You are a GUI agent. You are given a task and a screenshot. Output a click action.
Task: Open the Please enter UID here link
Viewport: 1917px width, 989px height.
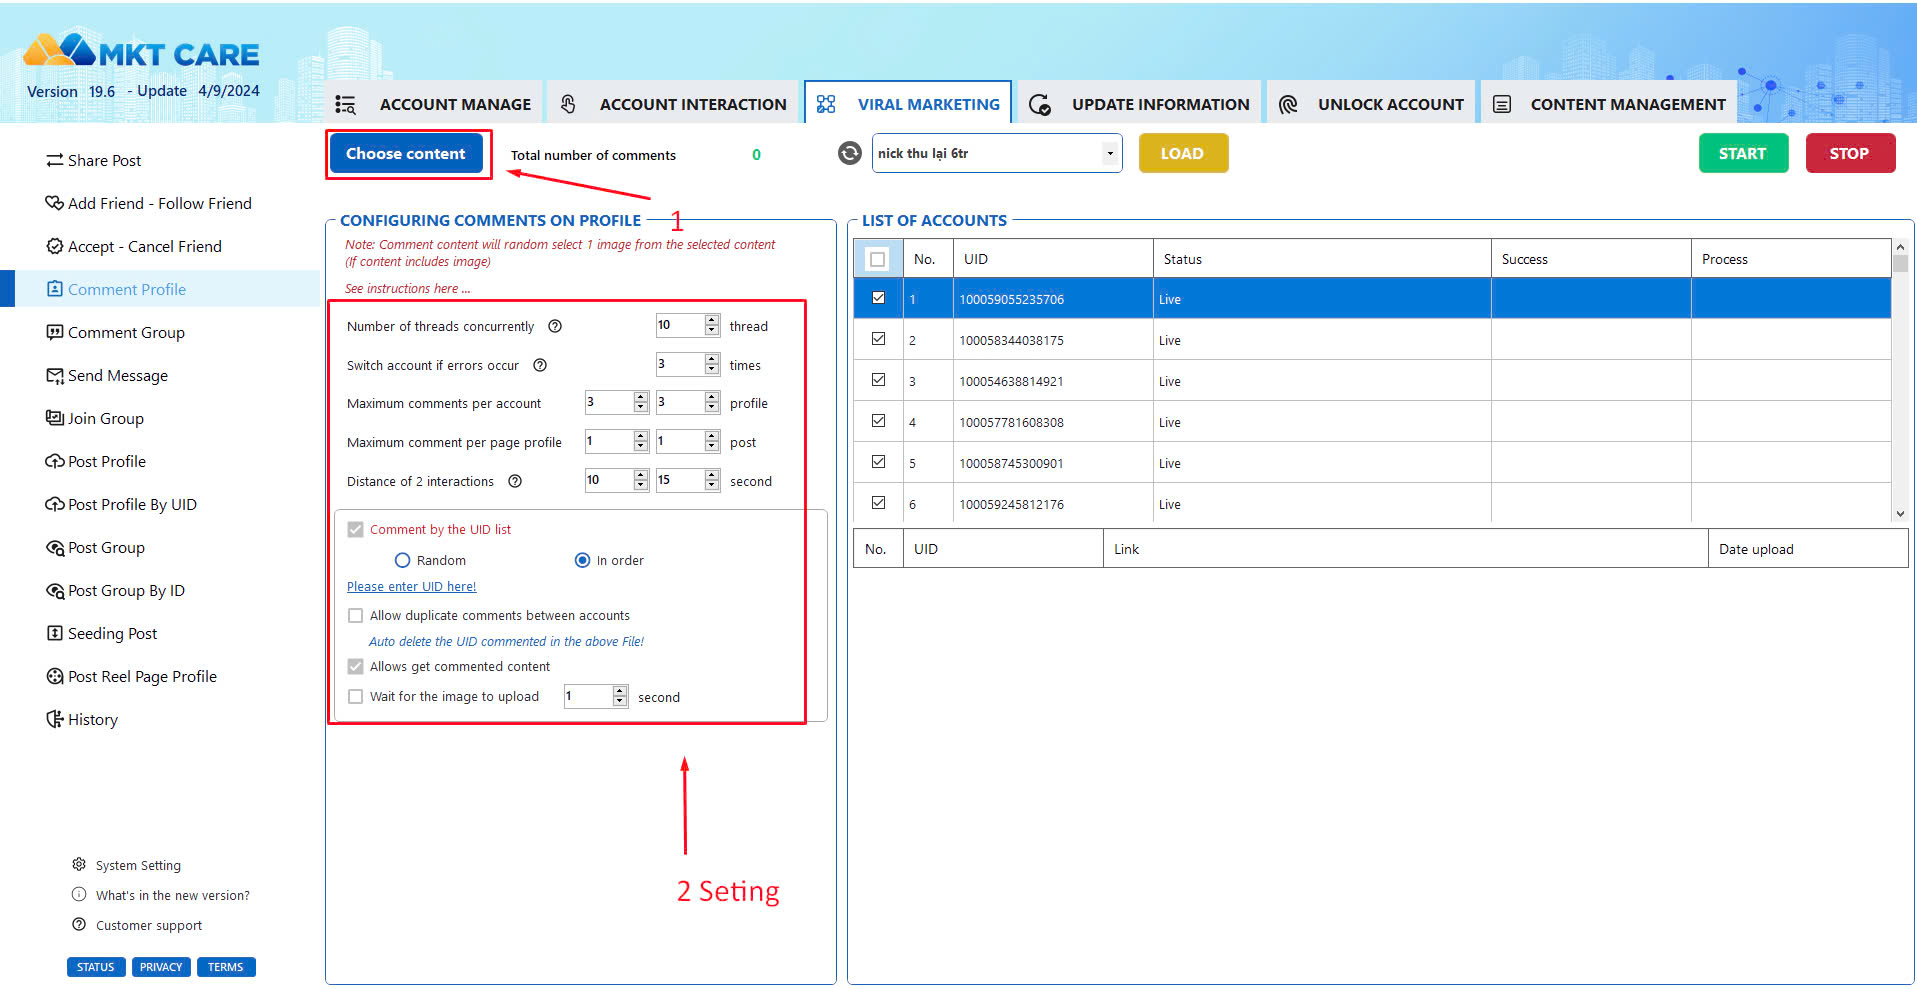click(411, 587)
